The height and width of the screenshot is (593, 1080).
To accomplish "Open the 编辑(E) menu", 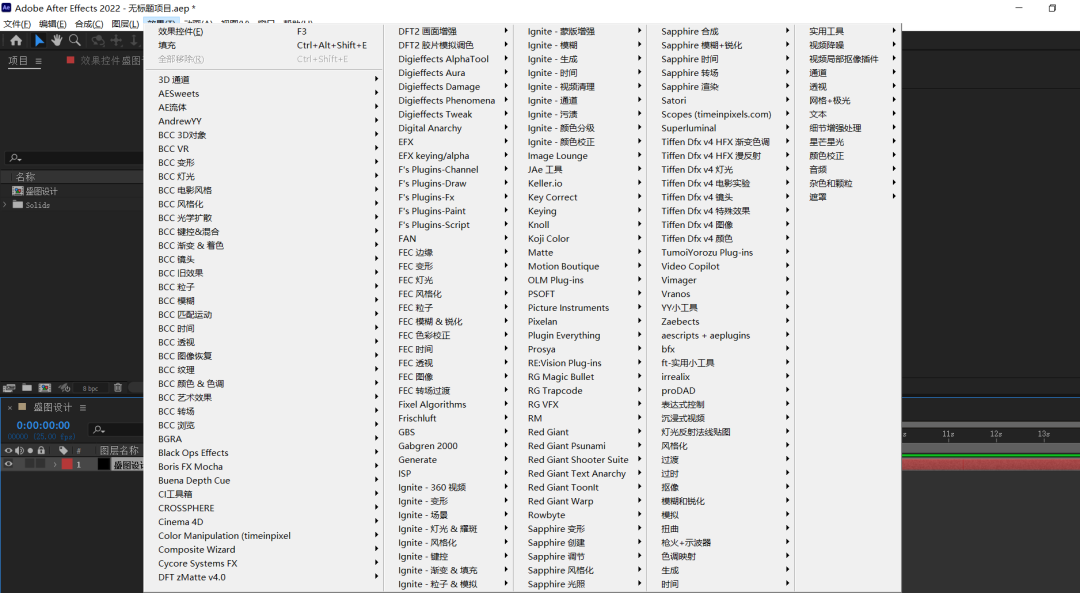I will 52,24.
